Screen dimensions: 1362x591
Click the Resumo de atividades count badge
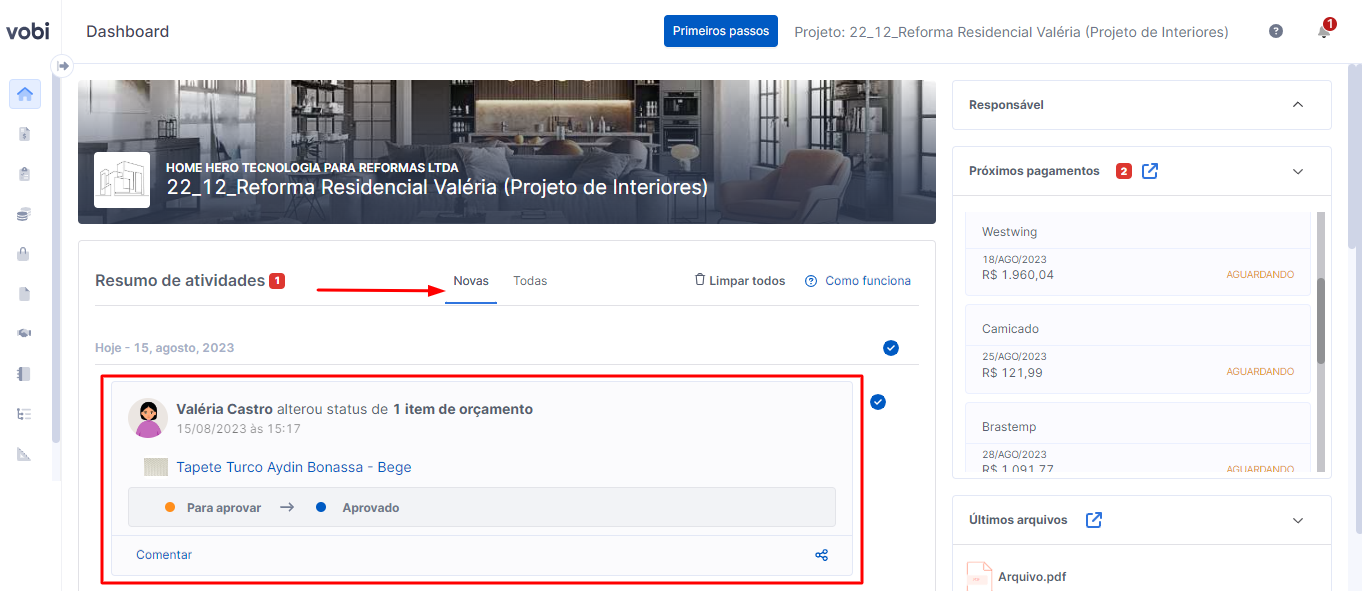[277, 281]
